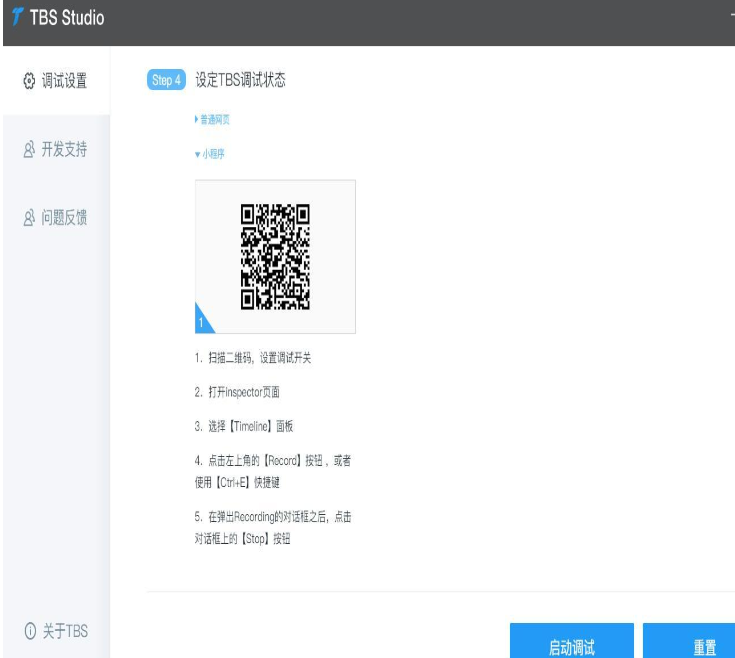The height and width of the screenshot is (658, 735).
Task: Click the 启动调试 button
Action: pyautogui.click(x=571, y=641)
